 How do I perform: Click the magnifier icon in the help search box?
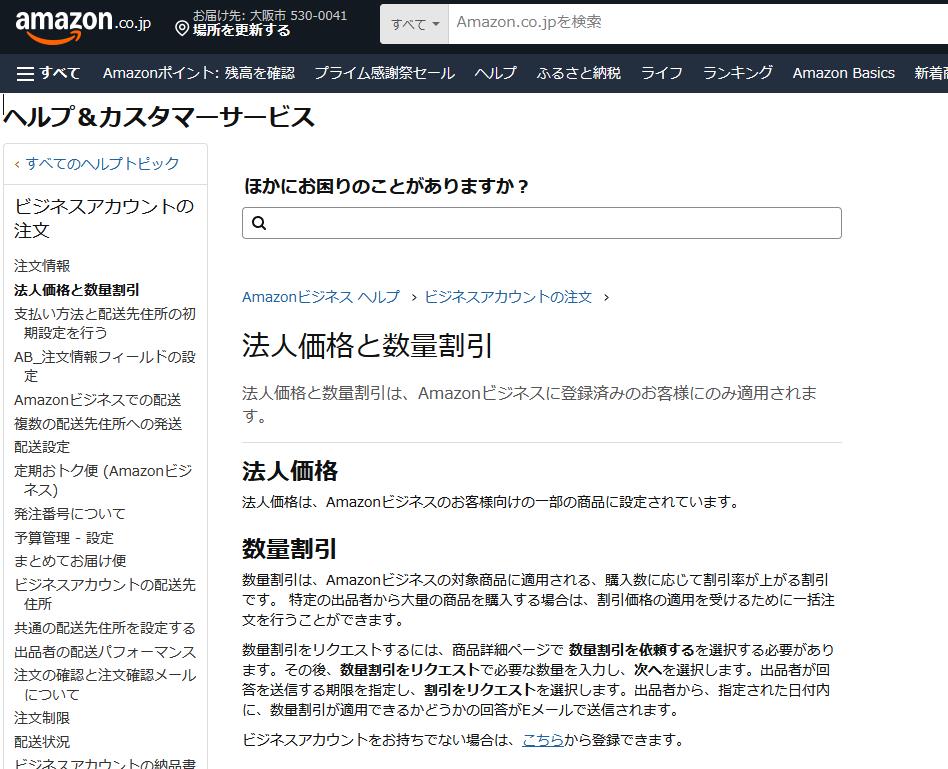coord(260,222)
